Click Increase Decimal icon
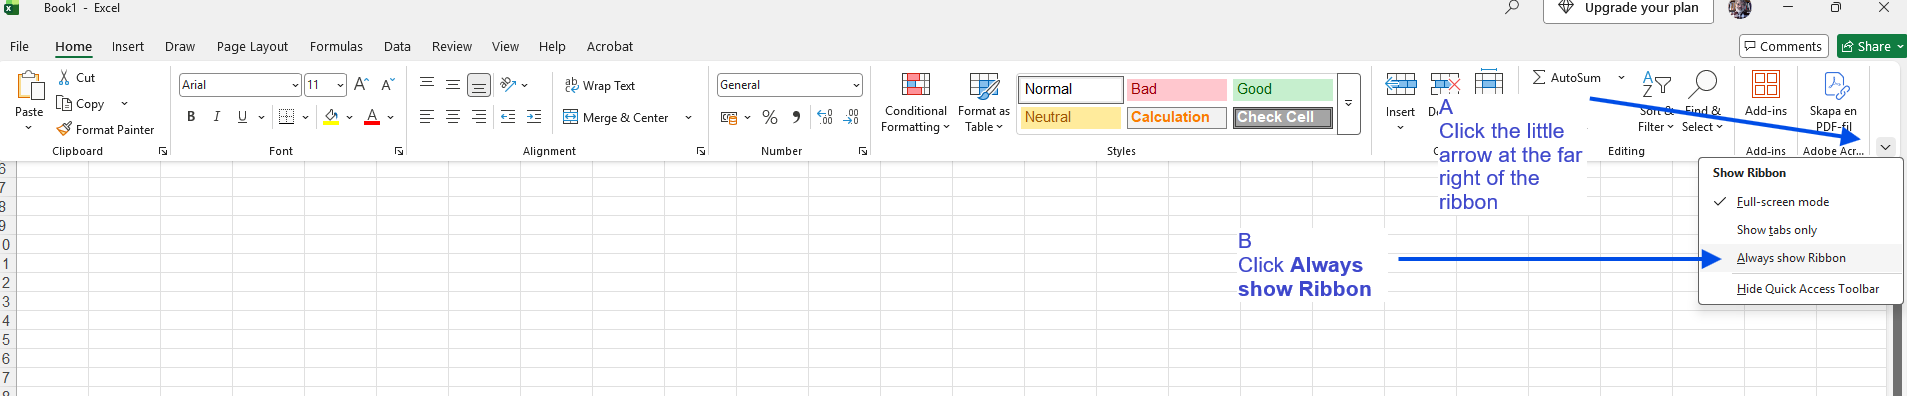Viewport: 1907px width, 396px height. coord(825,117)
